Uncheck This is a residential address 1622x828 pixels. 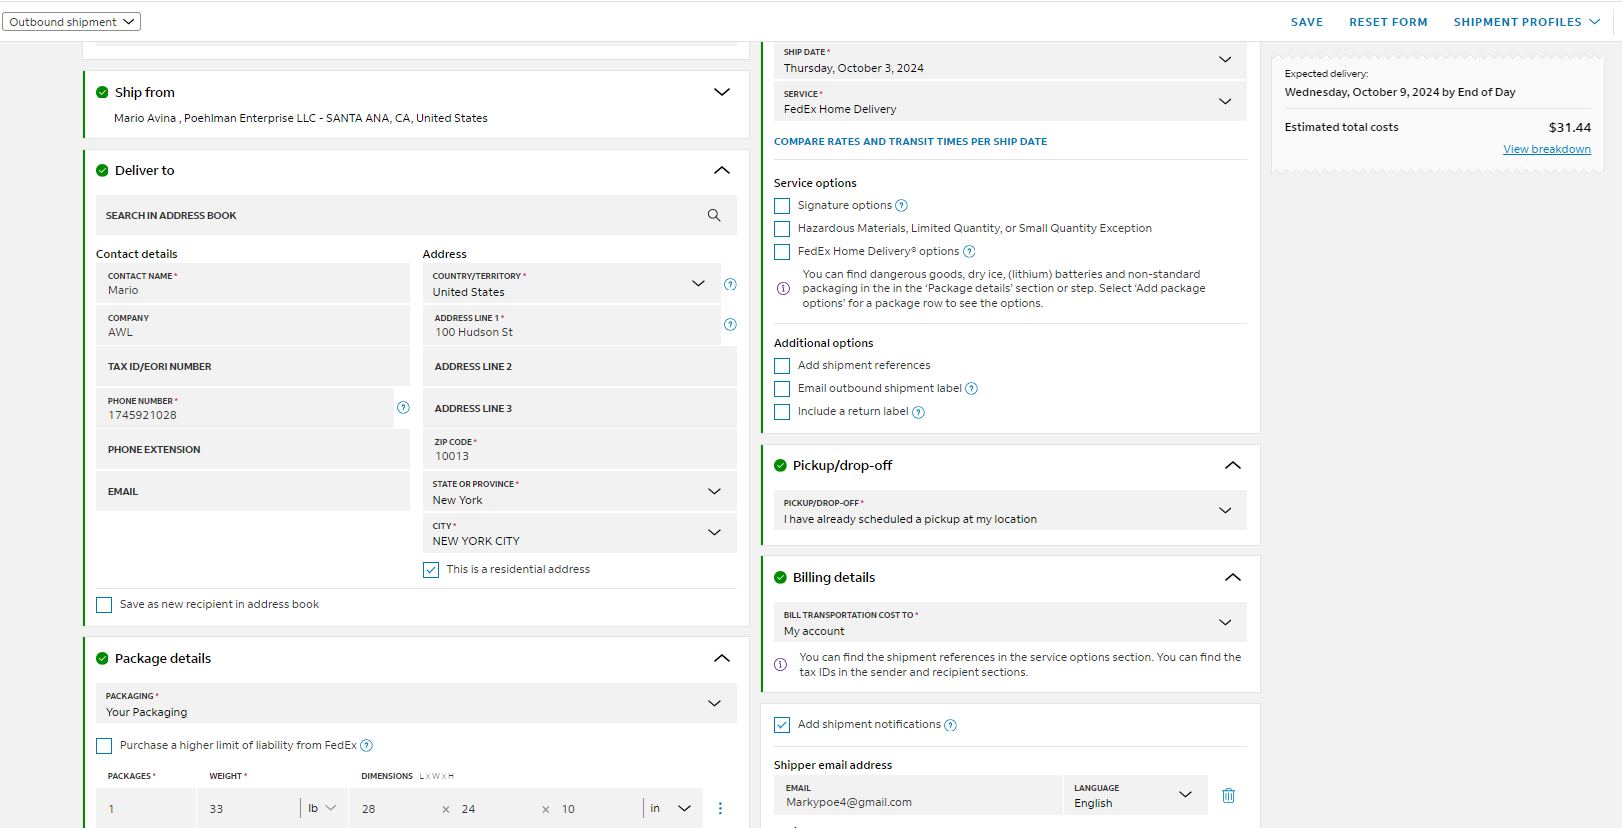(x=431, y=570)
